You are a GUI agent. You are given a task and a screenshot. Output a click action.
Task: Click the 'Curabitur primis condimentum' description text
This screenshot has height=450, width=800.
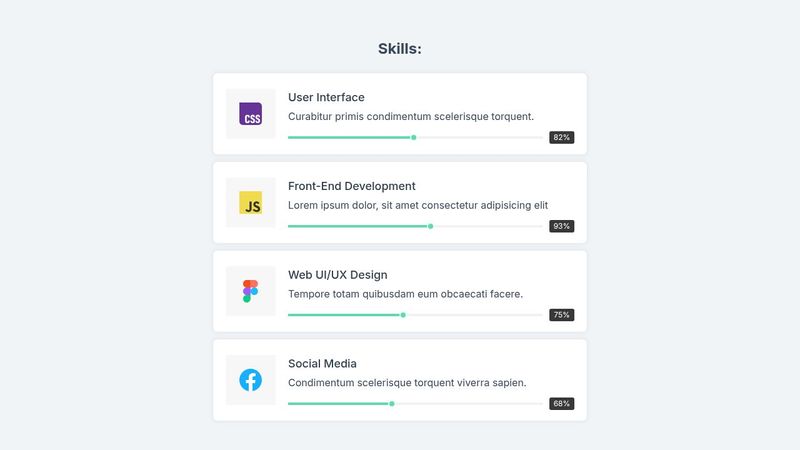pos(410,116)
